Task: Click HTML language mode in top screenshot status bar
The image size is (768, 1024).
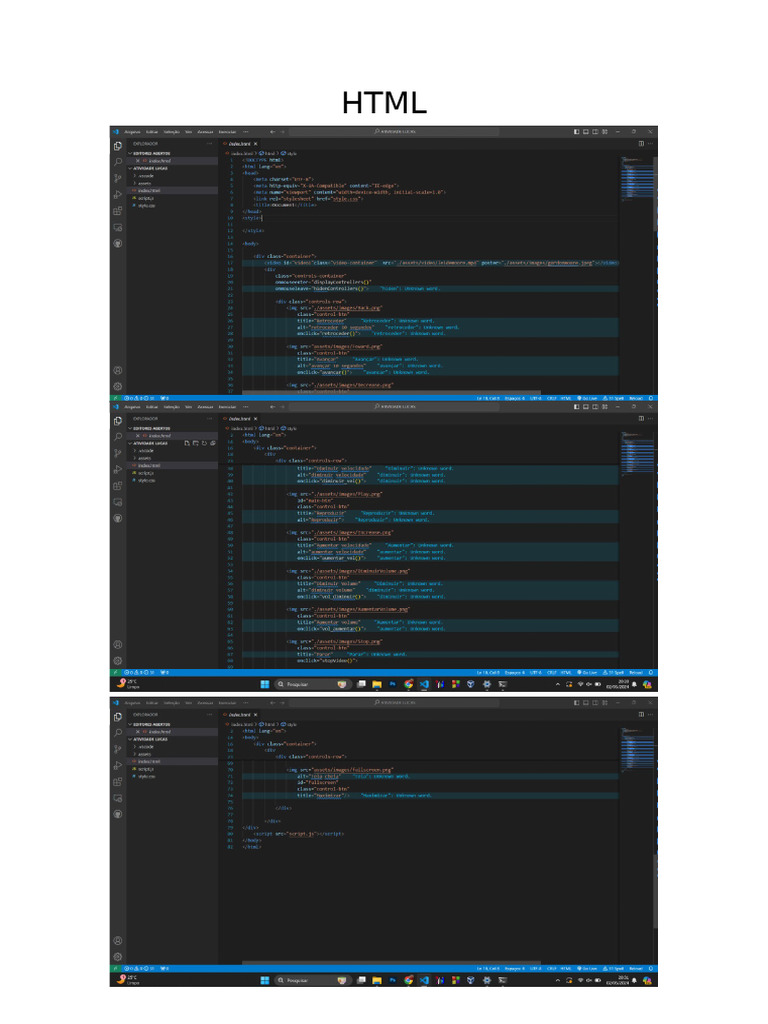Action: 566,398
